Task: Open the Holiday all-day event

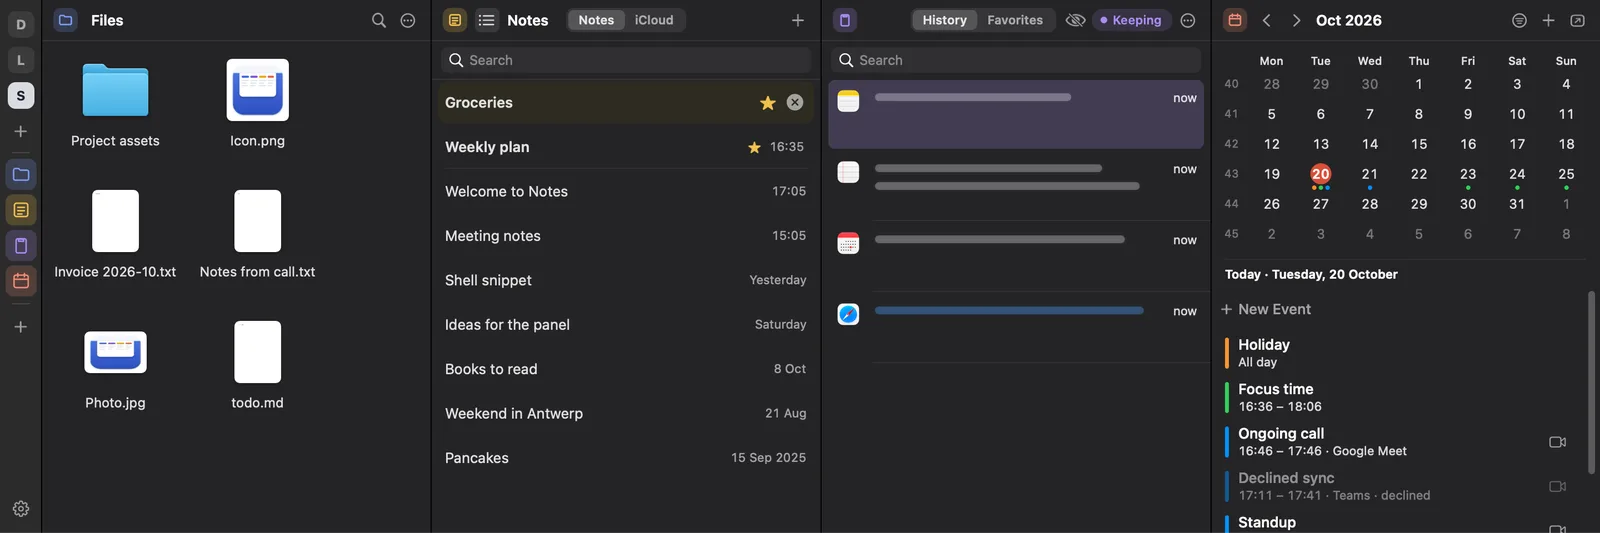Action: [1400, 353]
